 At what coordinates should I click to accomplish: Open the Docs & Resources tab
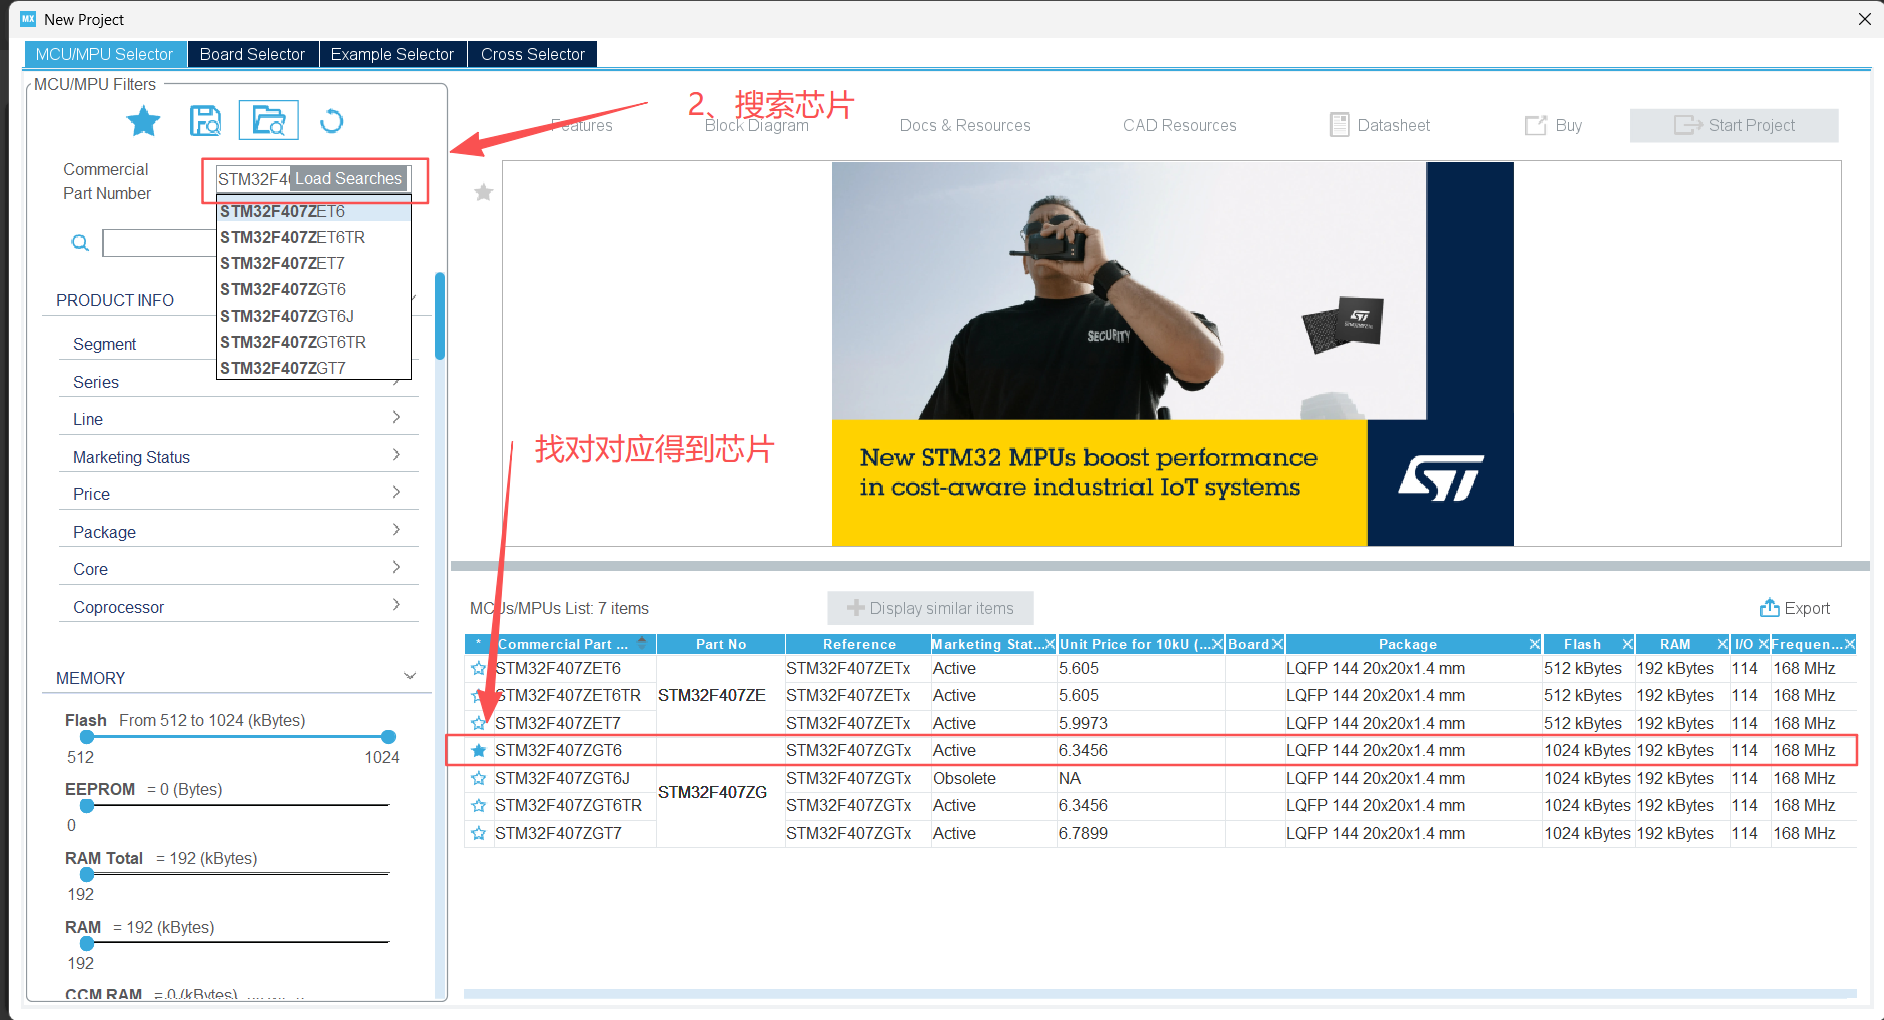click(x=965, y=125)
